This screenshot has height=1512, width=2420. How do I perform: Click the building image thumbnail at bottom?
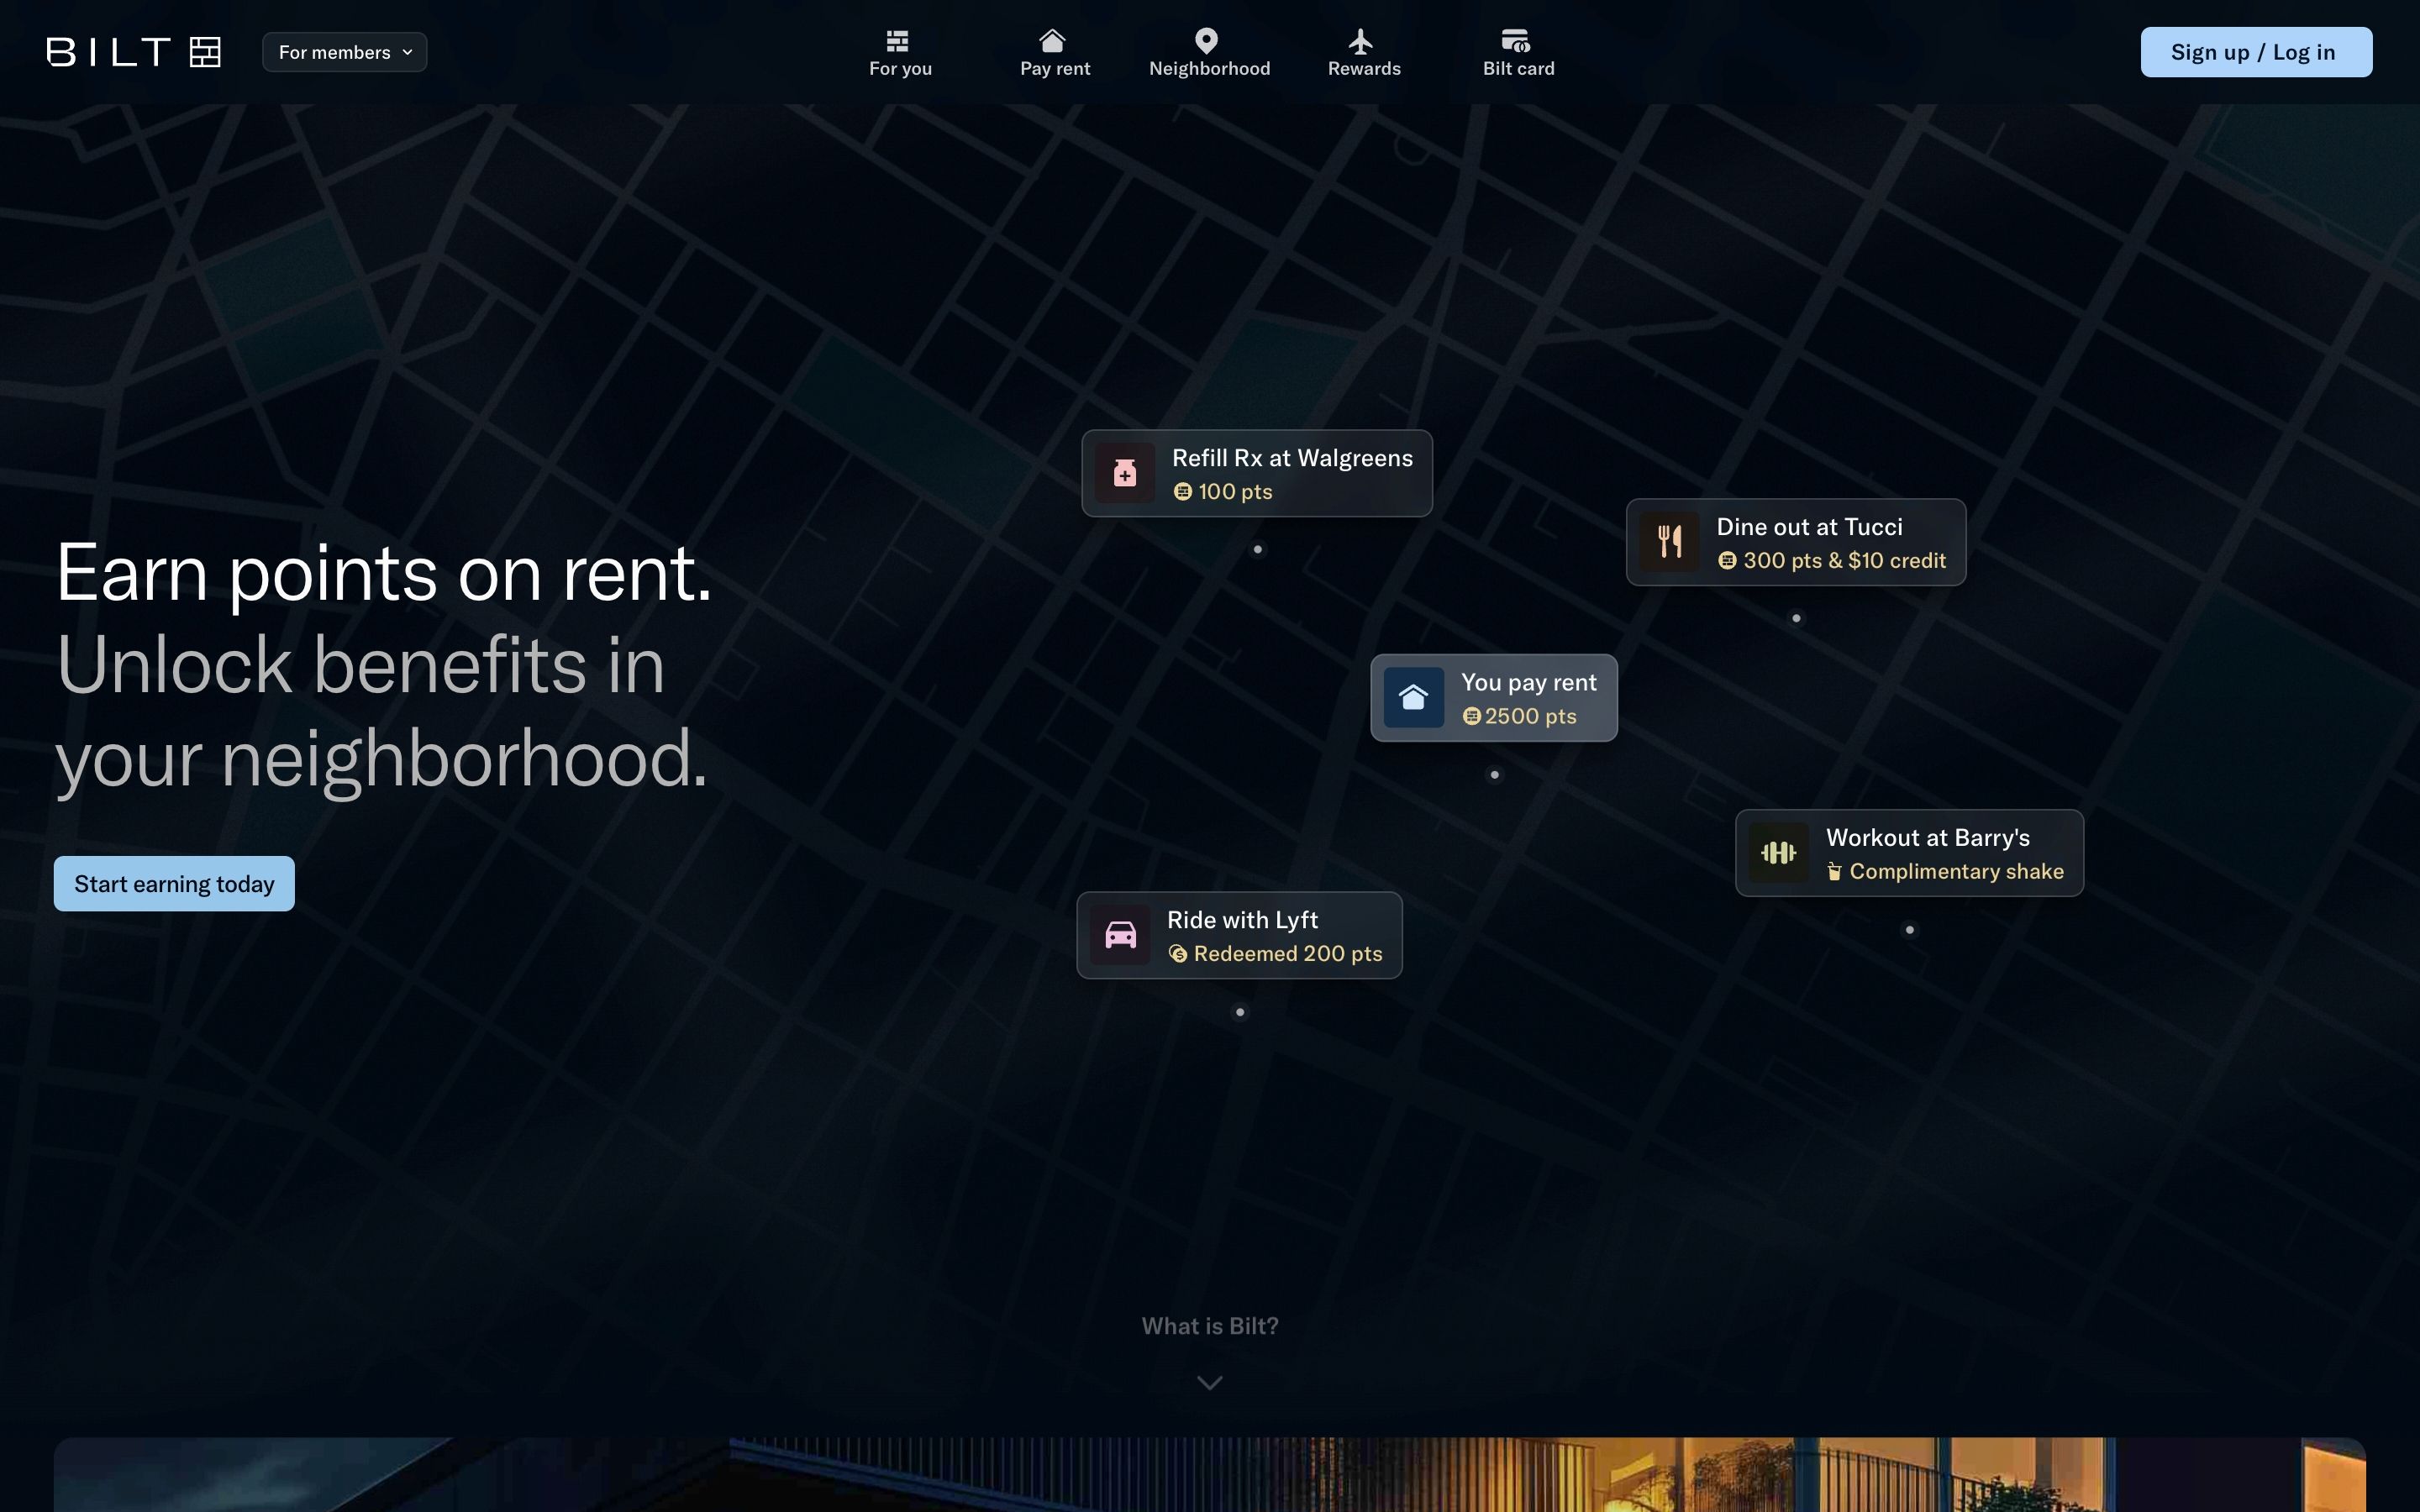1209,1475
